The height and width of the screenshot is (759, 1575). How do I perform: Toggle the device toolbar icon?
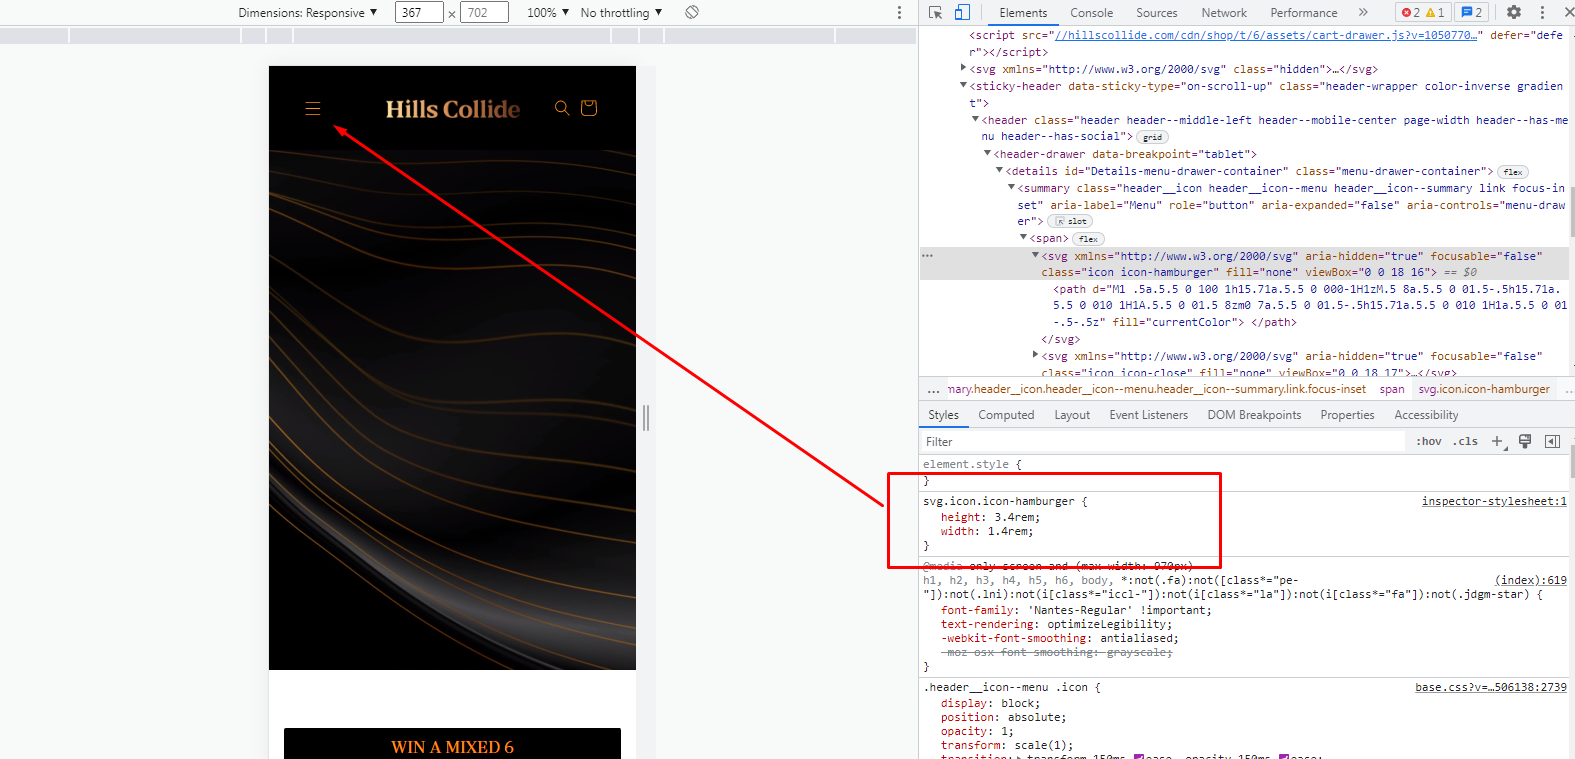coord(962,12)
